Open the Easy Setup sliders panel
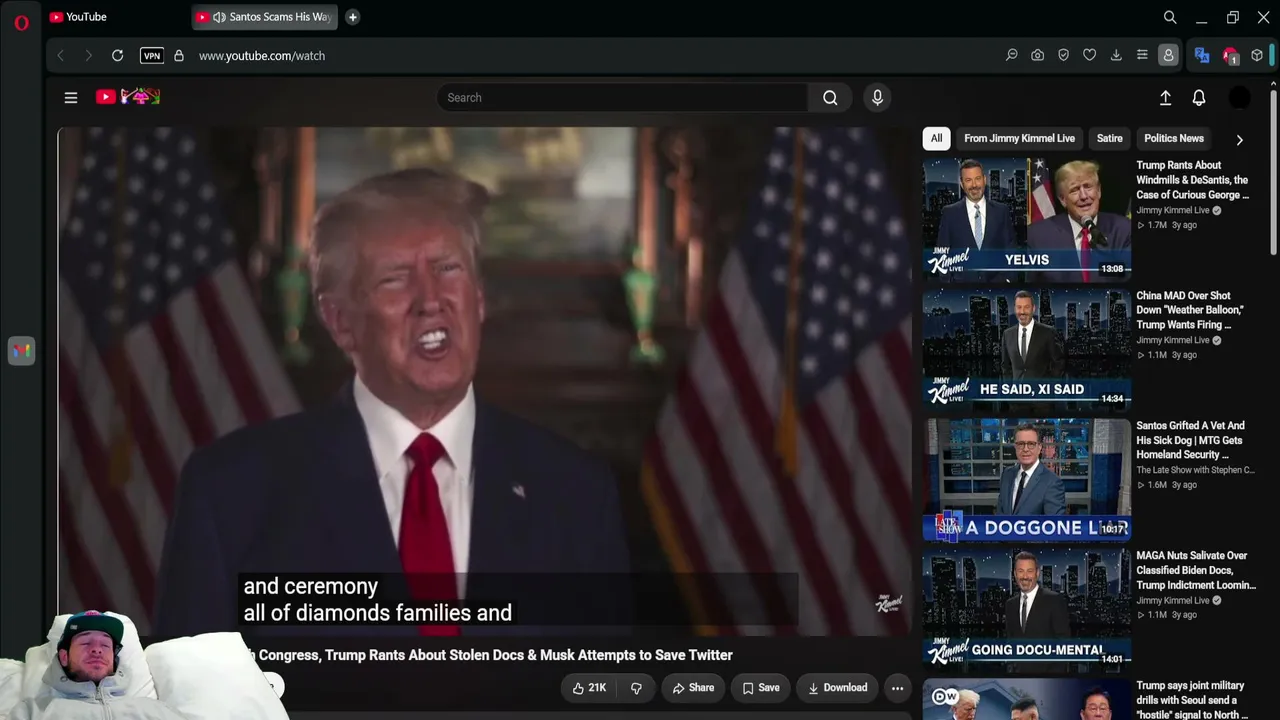This screenshot has width=1280, height=720. pos(1142,56)
